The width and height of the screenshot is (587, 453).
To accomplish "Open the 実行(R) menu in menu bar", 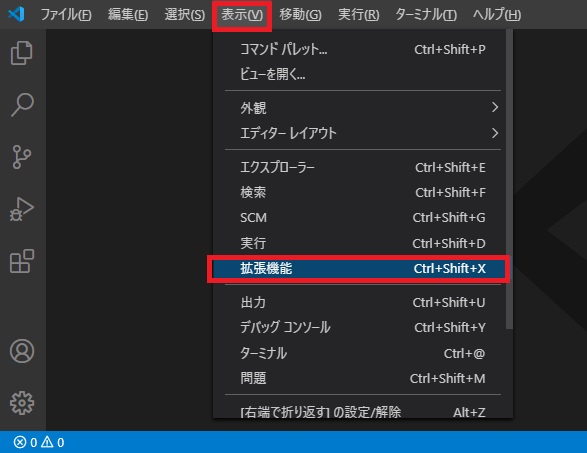I will [x=359, y=15].
